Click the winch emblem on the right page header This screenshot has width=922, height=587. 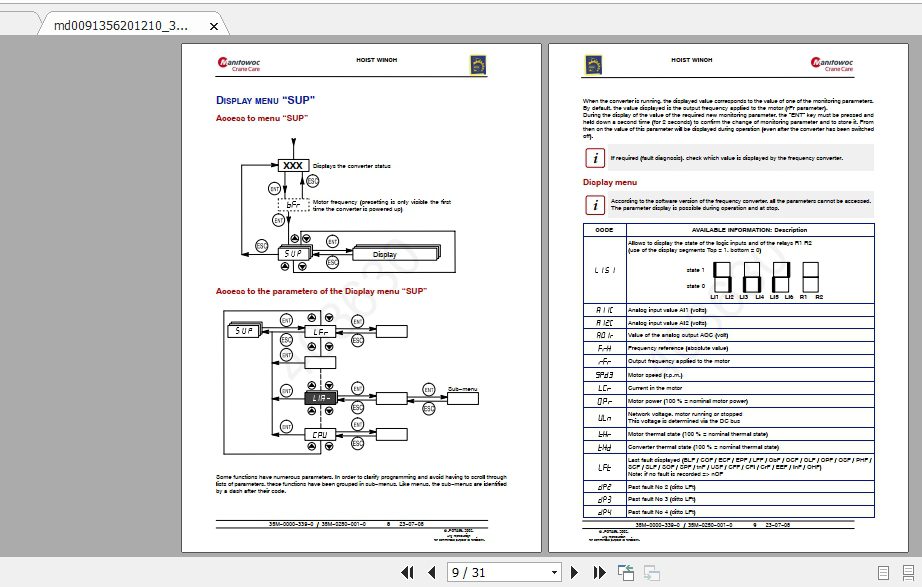click(x=593, y=65)
